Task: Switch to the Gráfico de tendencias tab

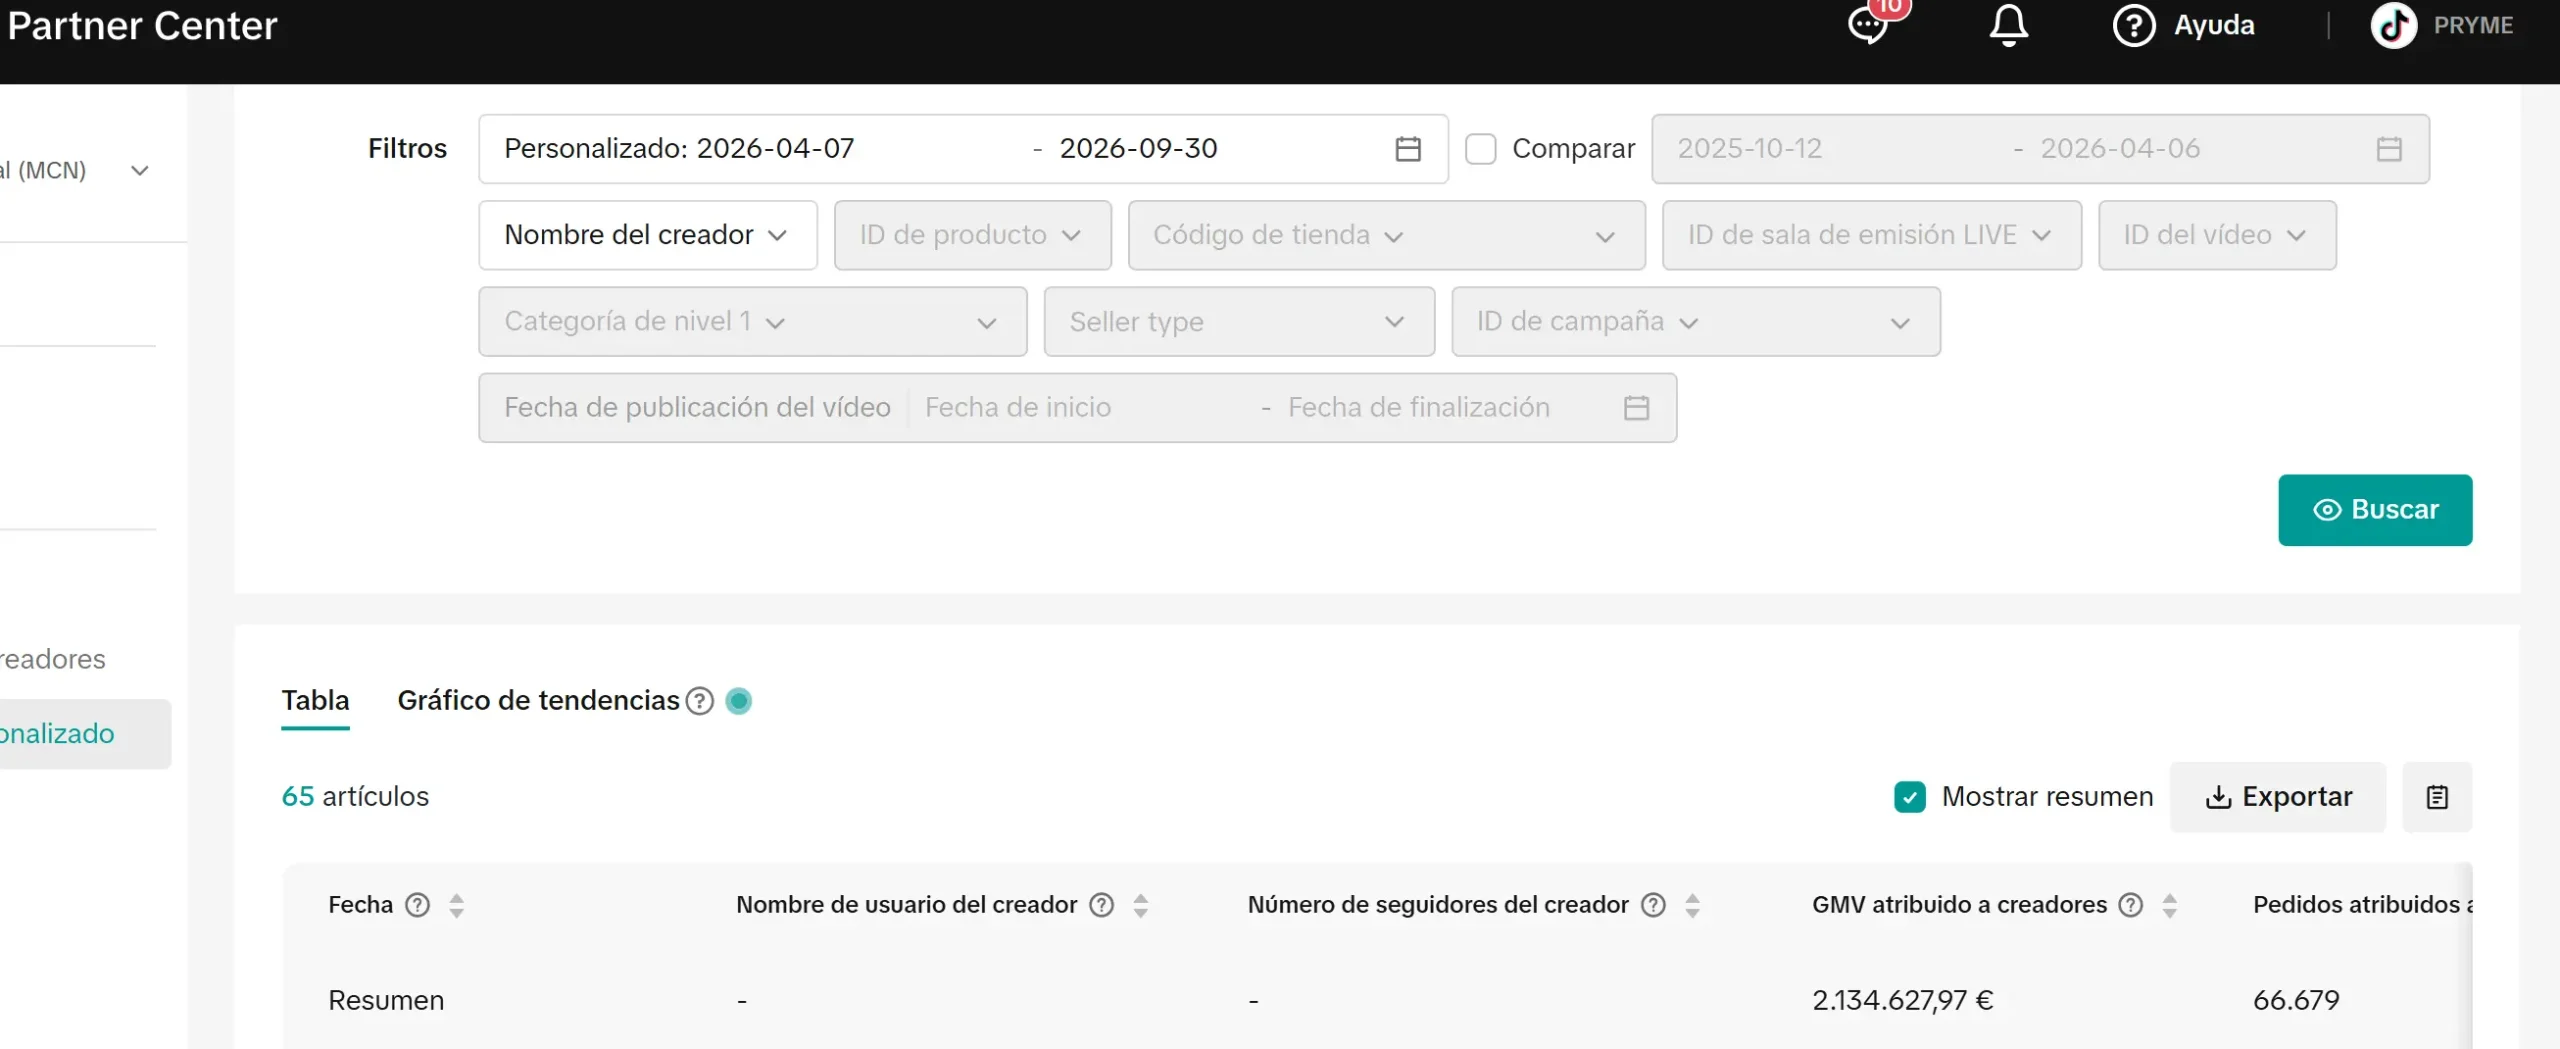Action: coord(538,701)
